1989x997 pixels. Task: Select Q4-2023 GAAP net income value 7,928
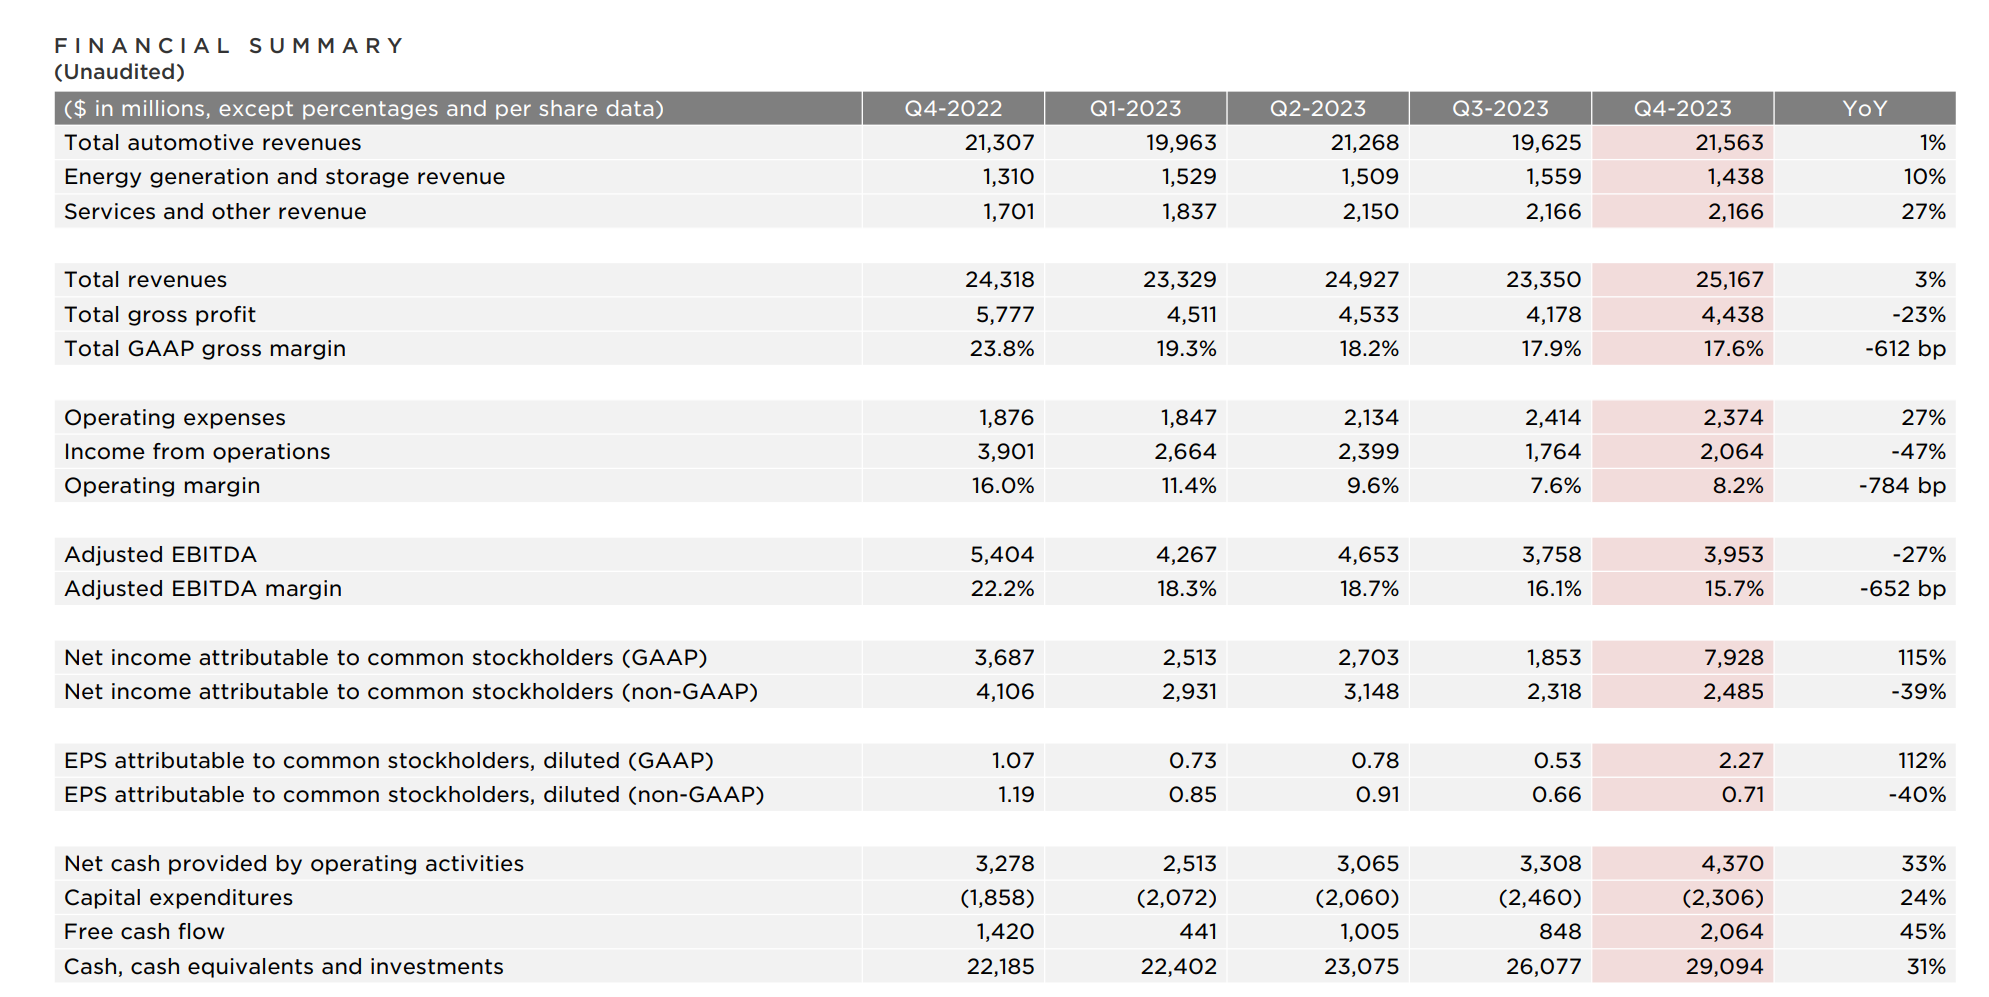[x=1733, y=658]
